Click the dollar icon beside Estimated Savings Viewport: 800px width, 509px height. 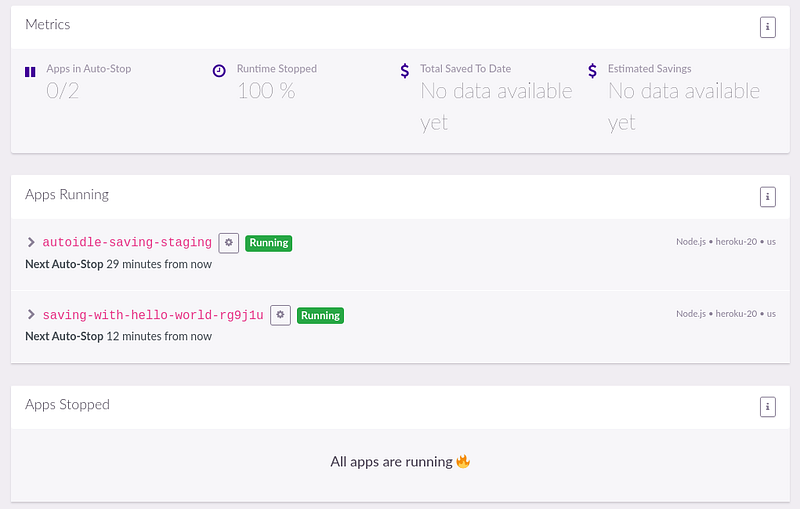pos(592,71)
